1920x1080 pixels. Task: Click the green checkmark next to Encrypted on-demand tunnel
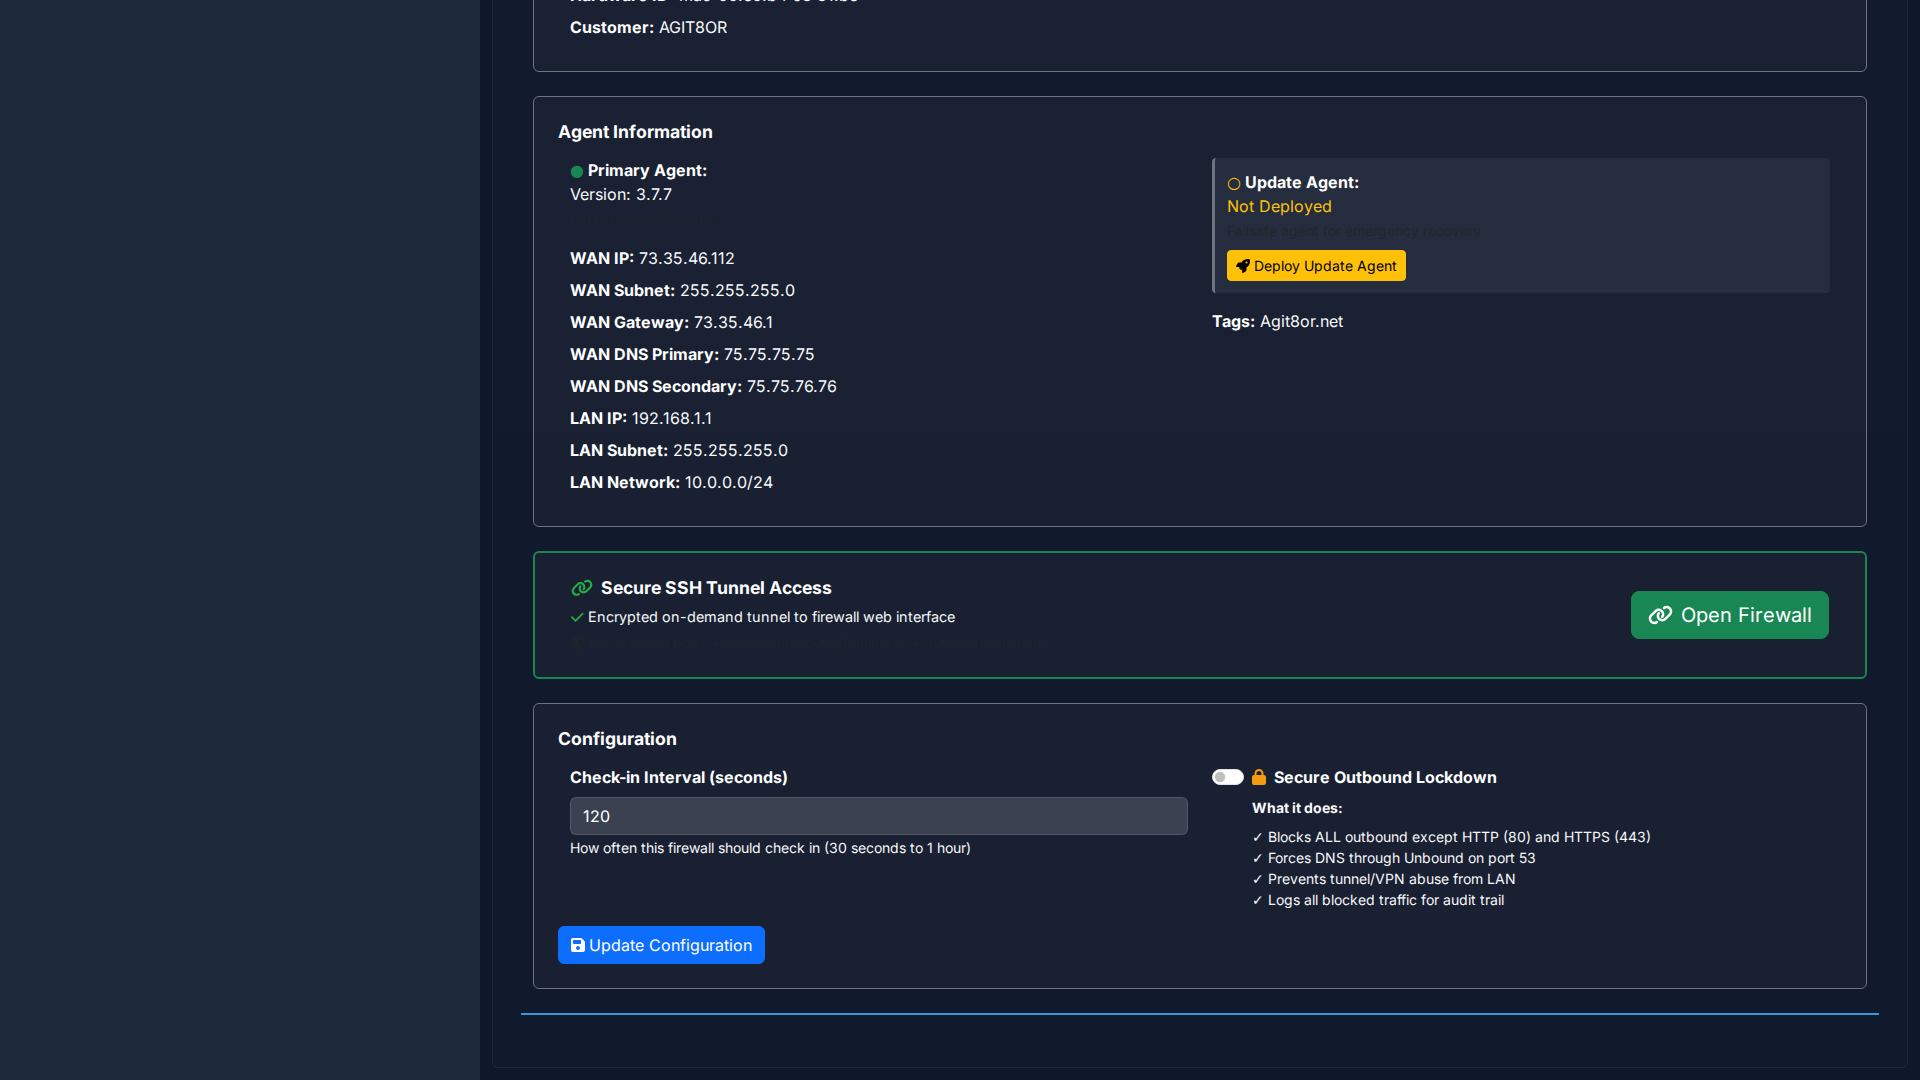coord(577,618)
